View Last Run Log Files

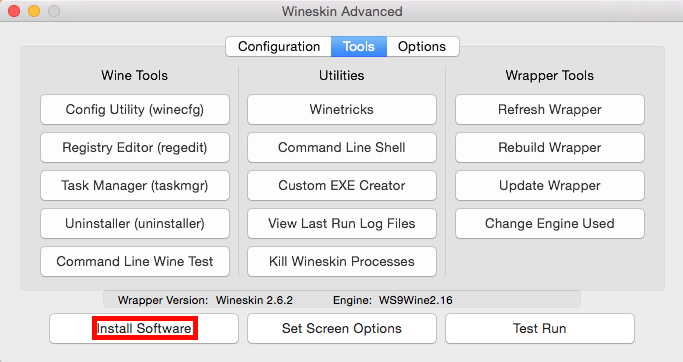pos(342,223)
